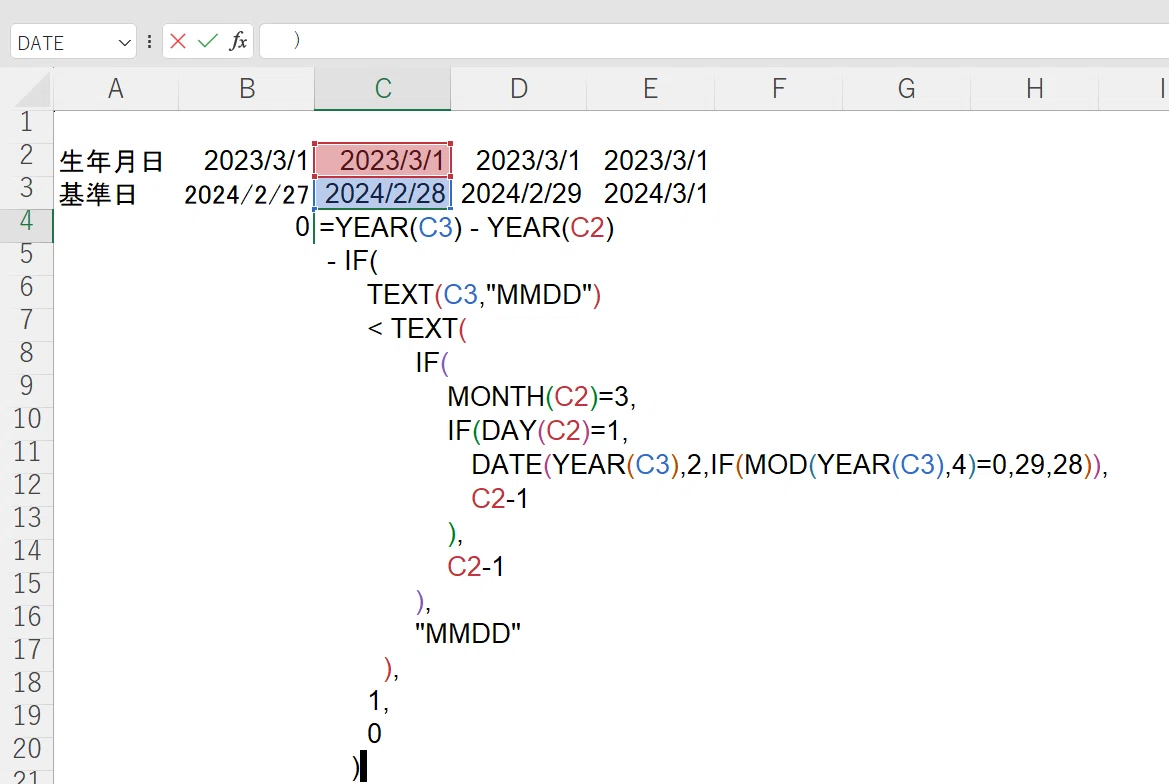Click the TEXT(C3,"MMDD") formula line
Image resolution: width=1169 pixels, height=784 pixels.
(484, 295)
